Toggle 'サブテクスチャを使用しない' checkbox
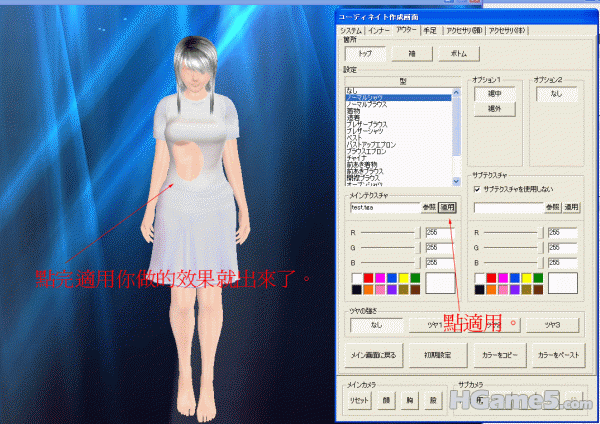The width and height of the screenshot is (600, 424). click(476, 187)
